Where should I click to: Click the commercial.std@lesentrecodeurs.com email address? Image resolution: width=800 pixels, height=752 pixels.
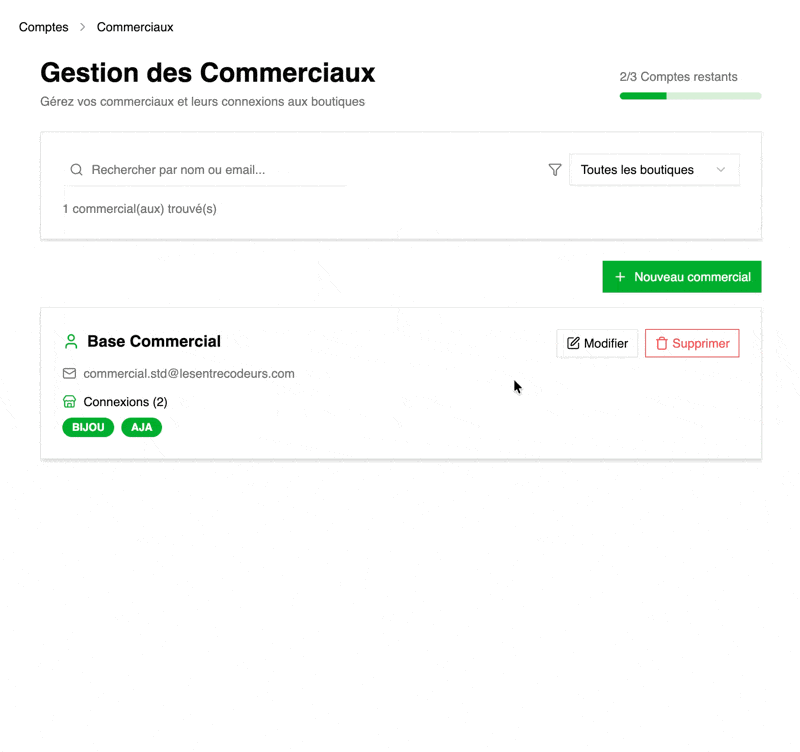(x=189, y=374)
